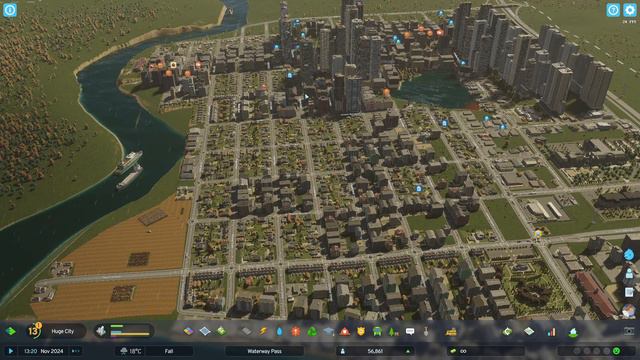Open the Chirper bird feed icon
640x360 pixels.
pos(629,311)
